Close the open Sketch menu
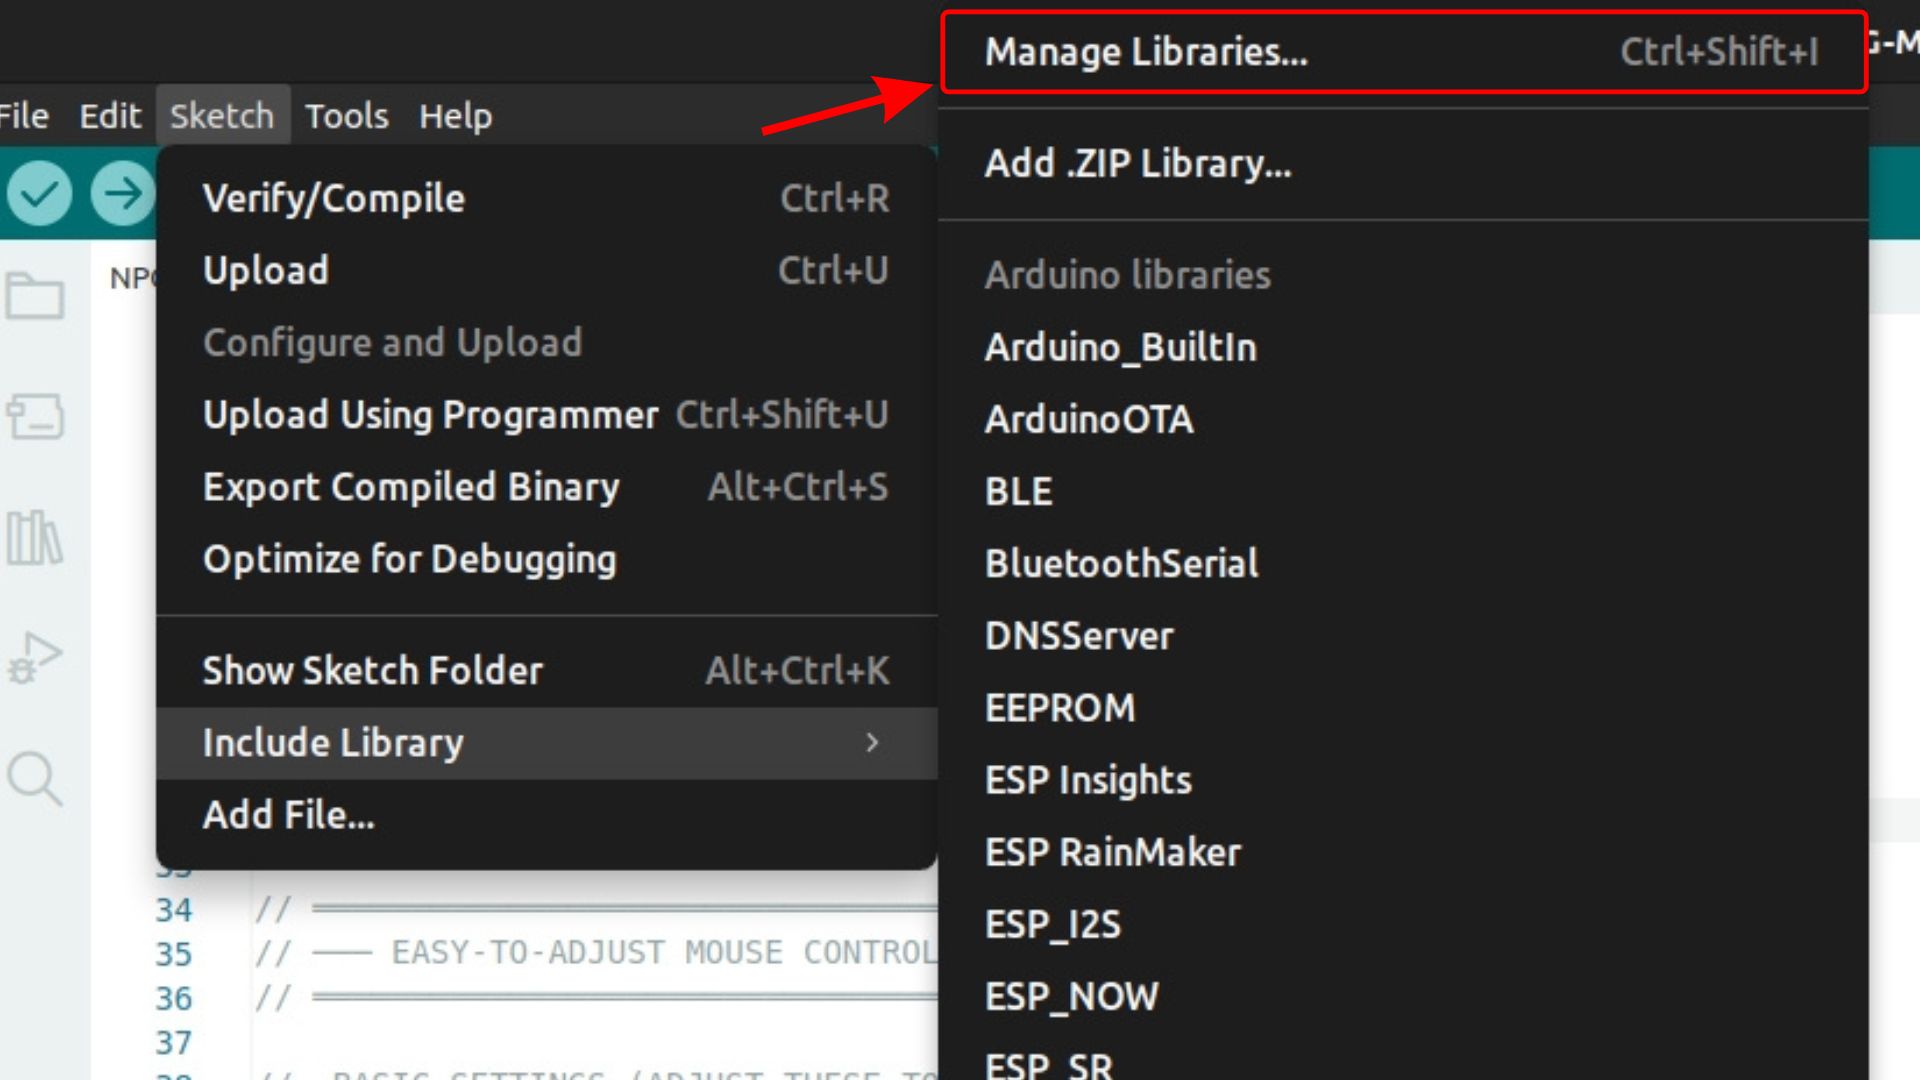This screenshot has height=1080, width=1920. (x=222, y=116)
